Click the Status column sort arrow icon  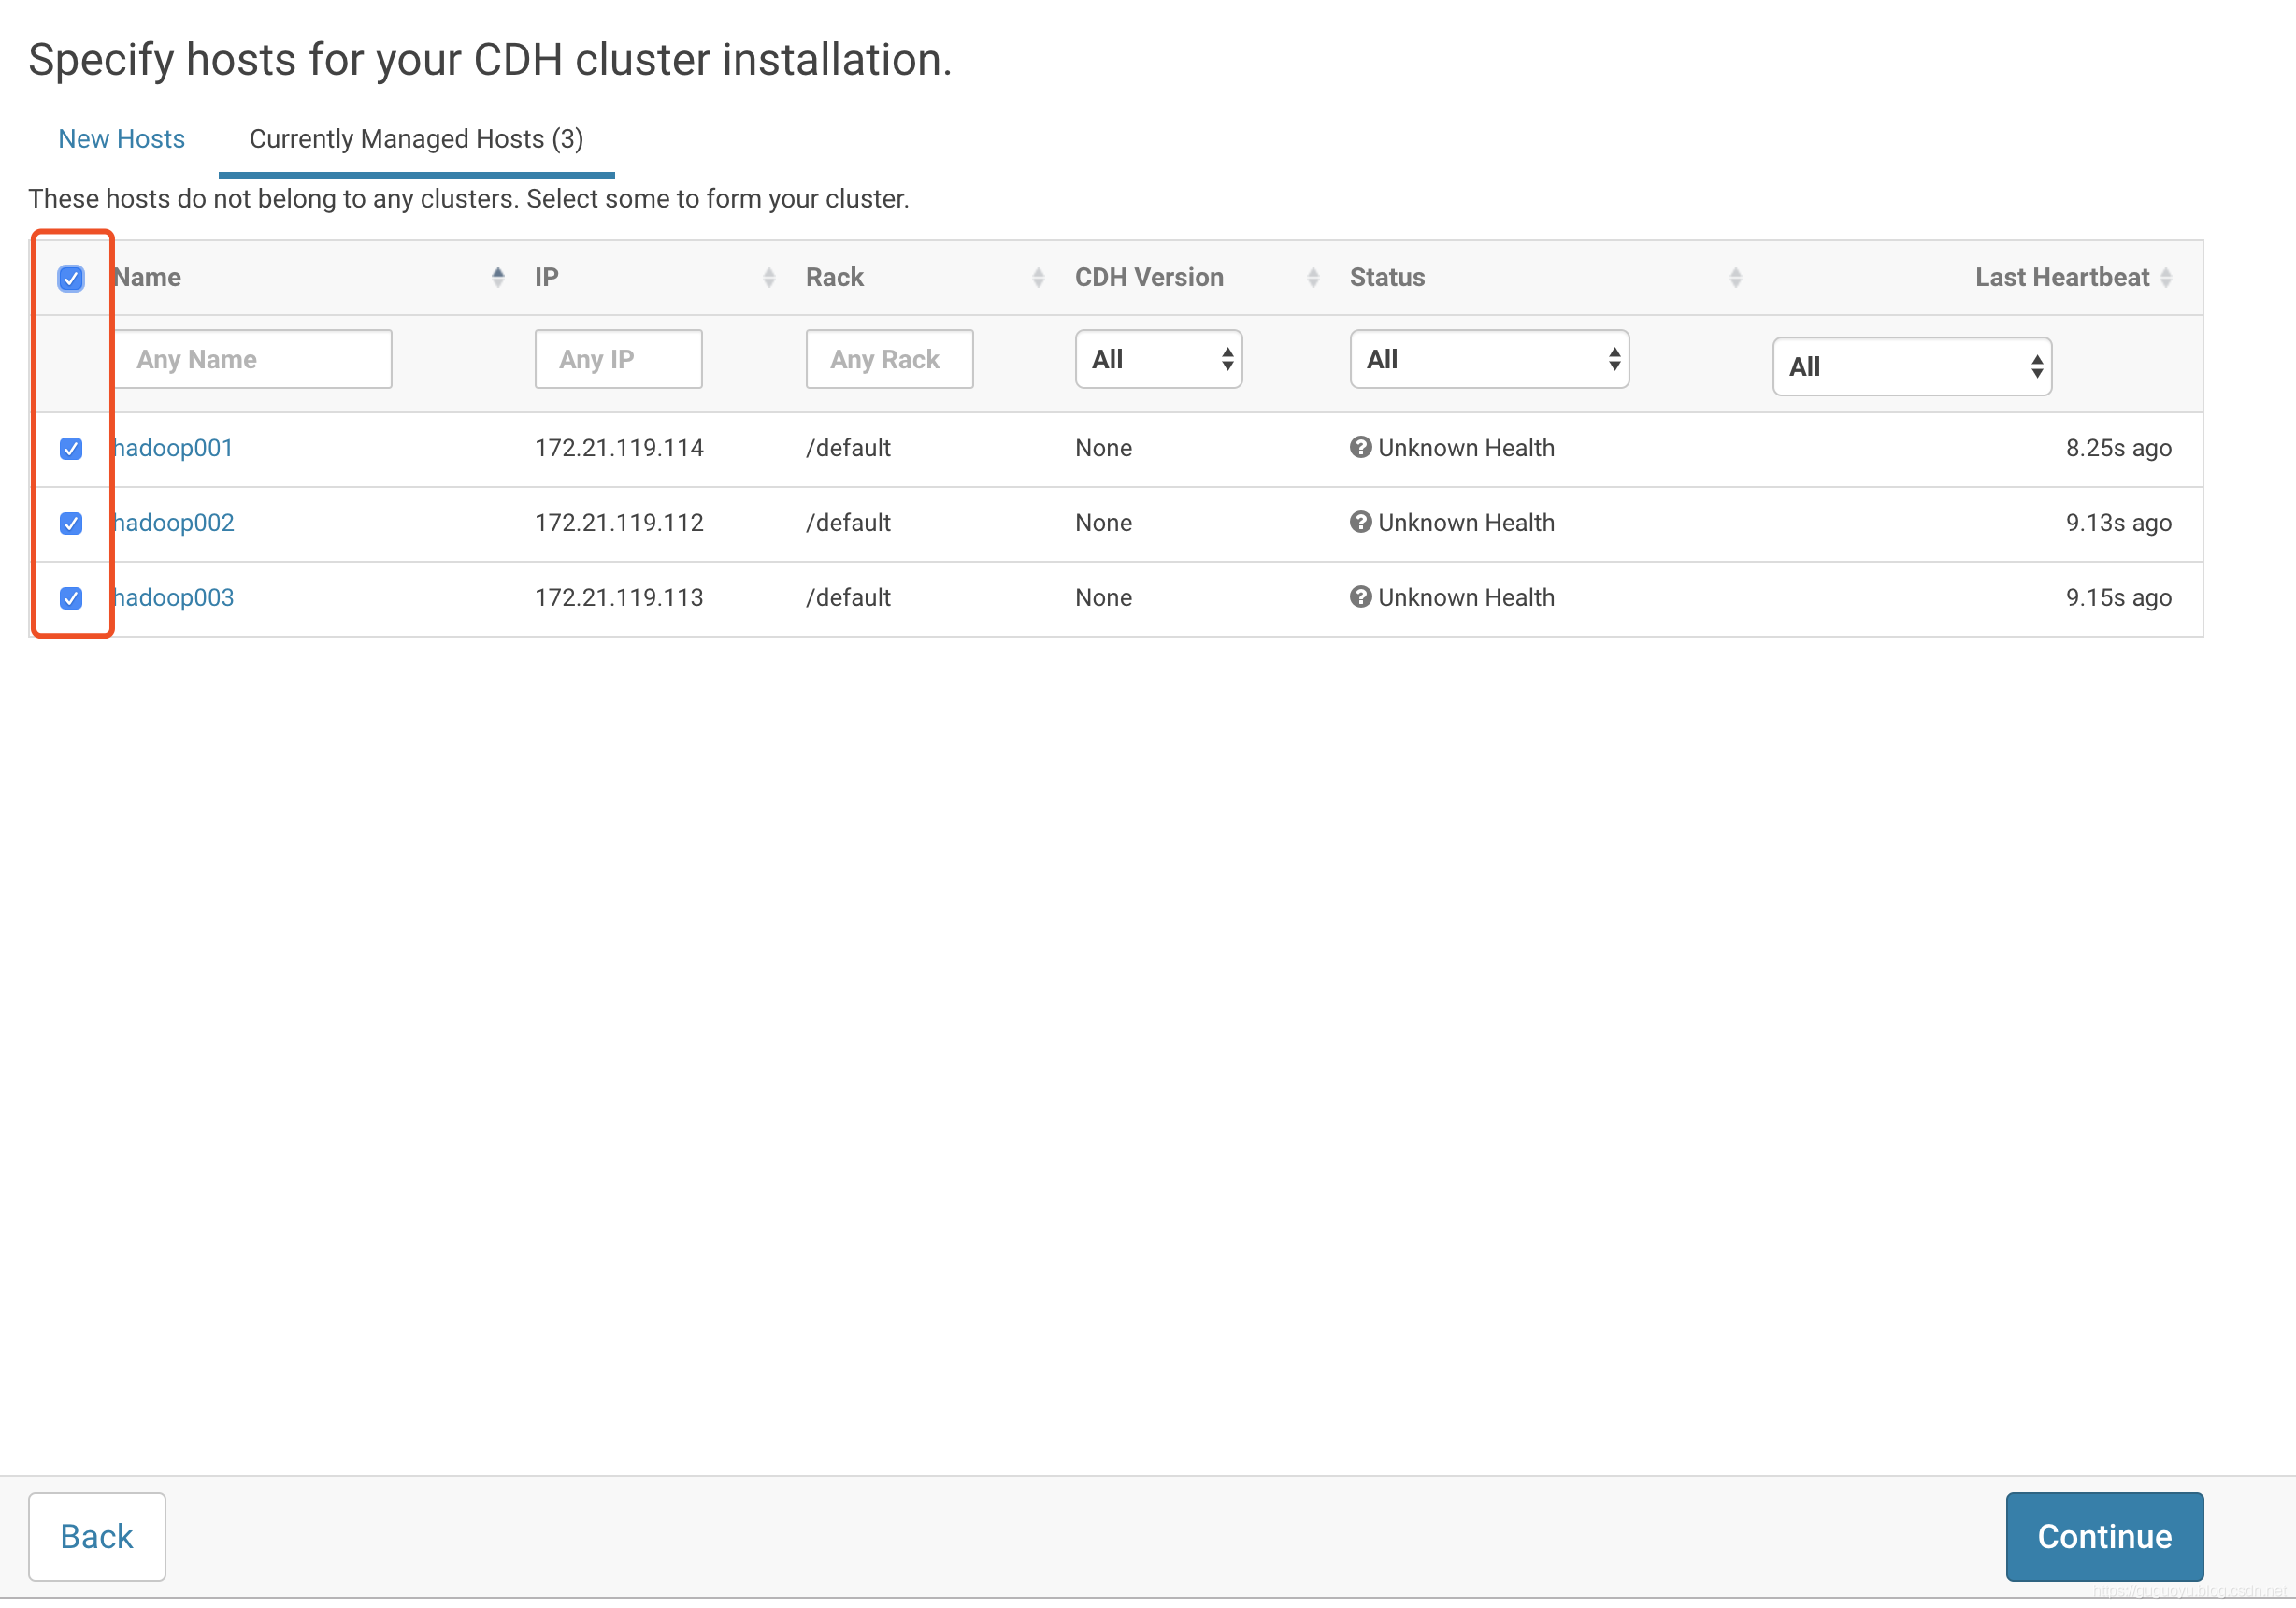point(1736,278)
